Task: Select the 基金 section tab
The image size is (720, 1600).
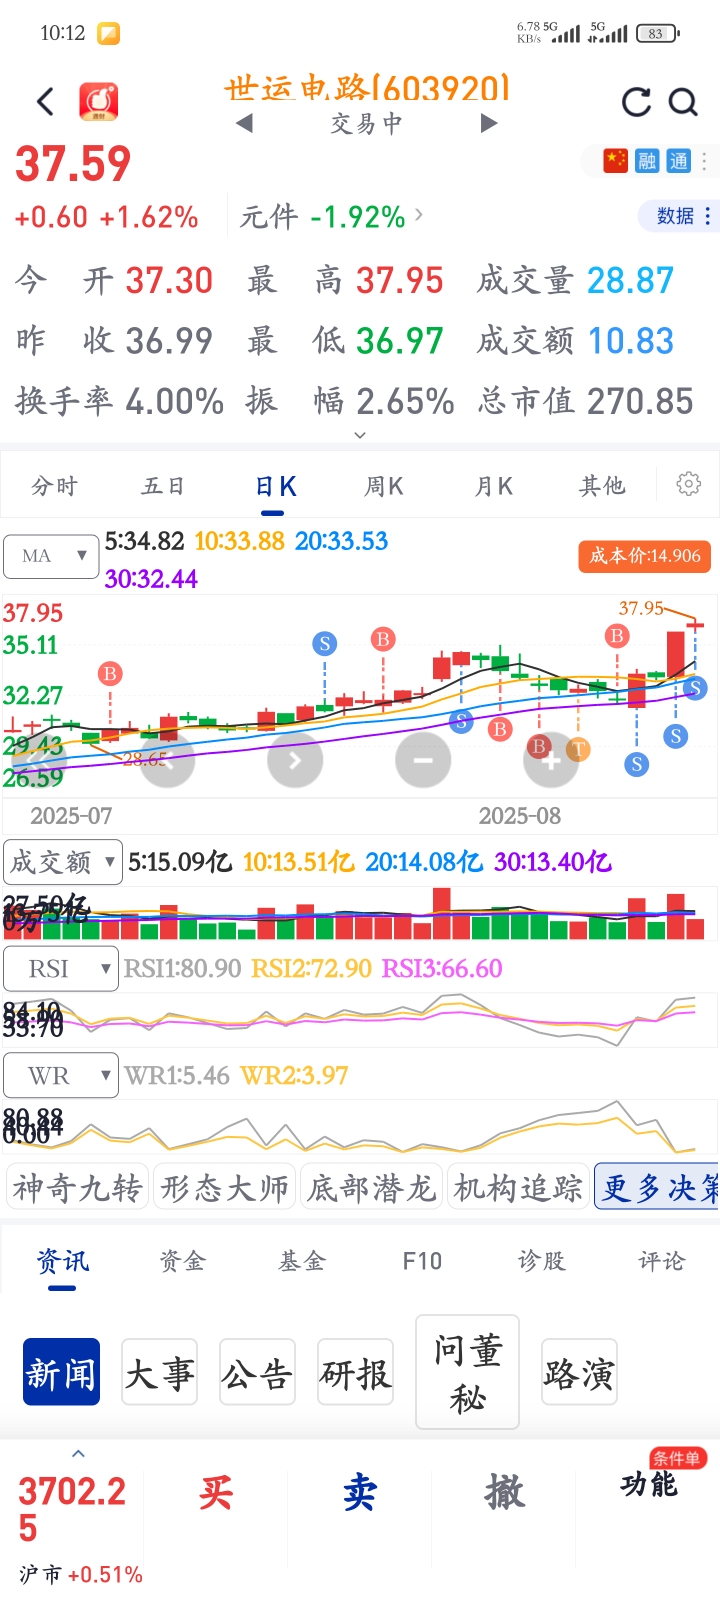Action: tap(302, 1261)
